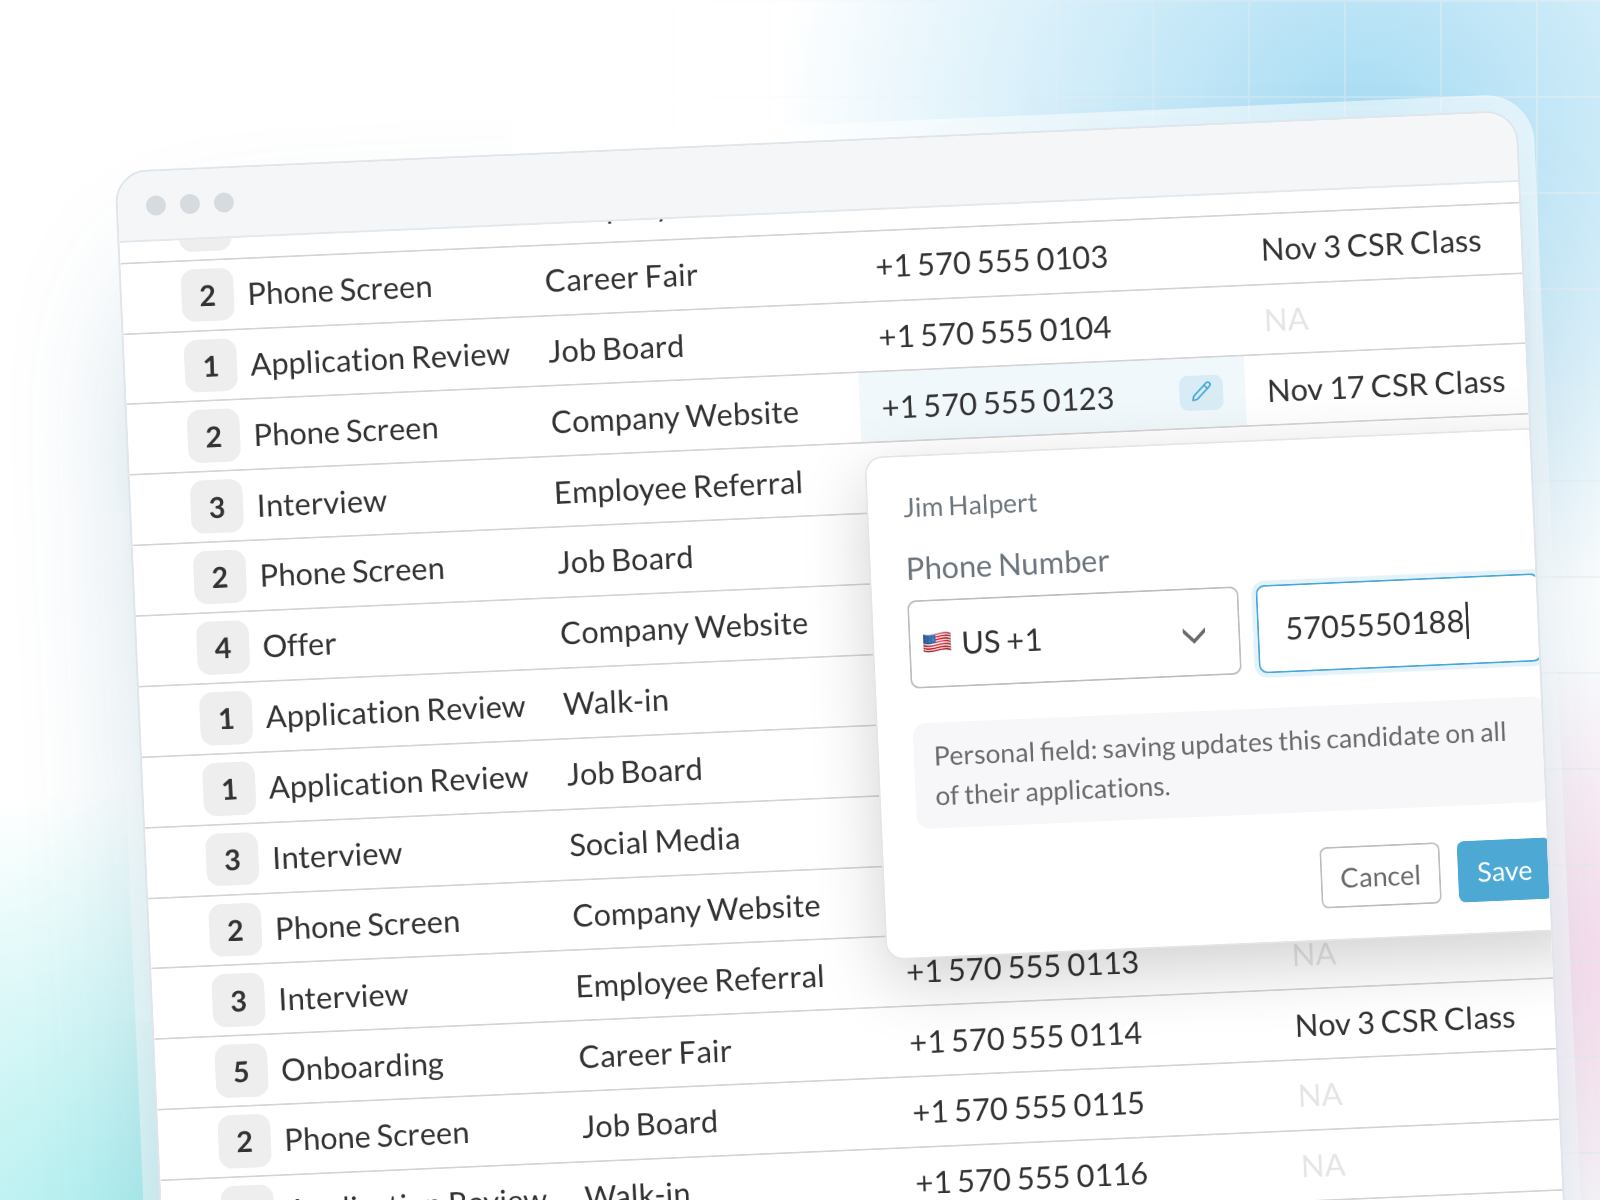Click NA in the +1 570 555 0115 row
The height and width of the screenshot is (1200, 1600).
coord(1320,1095)
